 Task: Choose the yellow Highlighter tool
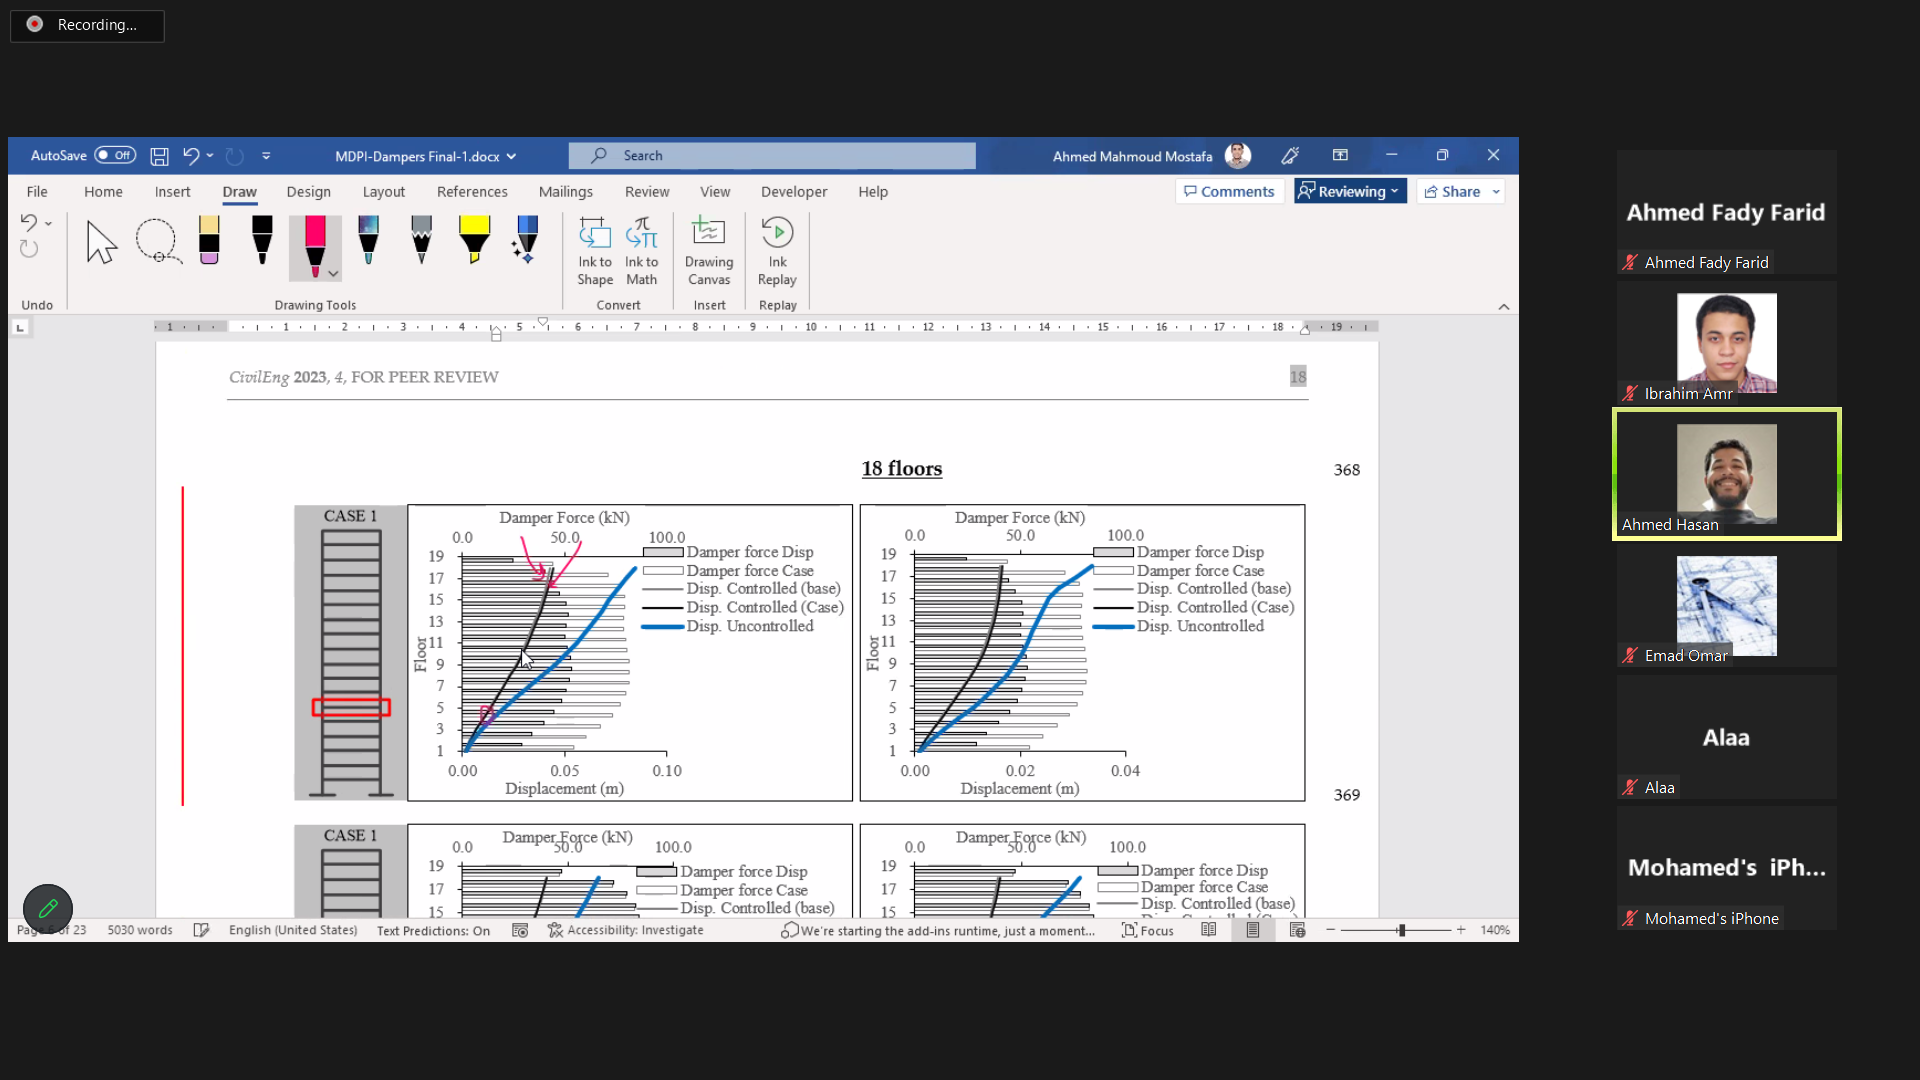474,241
